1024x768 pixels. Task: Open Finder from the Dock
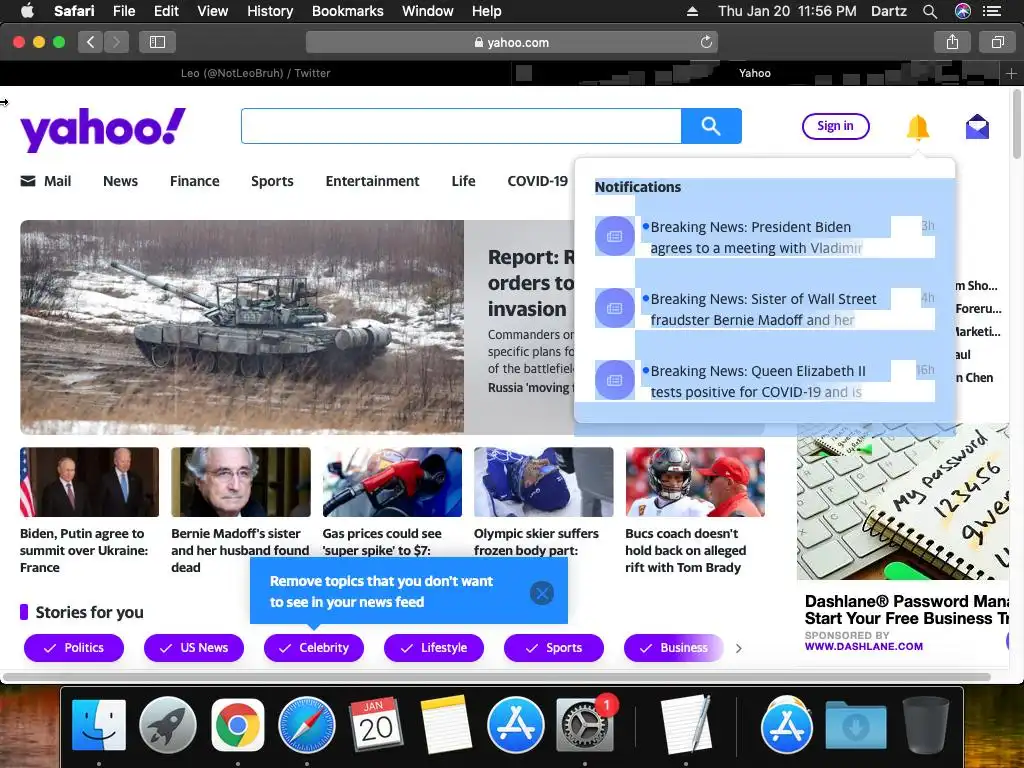[x=99, y=725]
